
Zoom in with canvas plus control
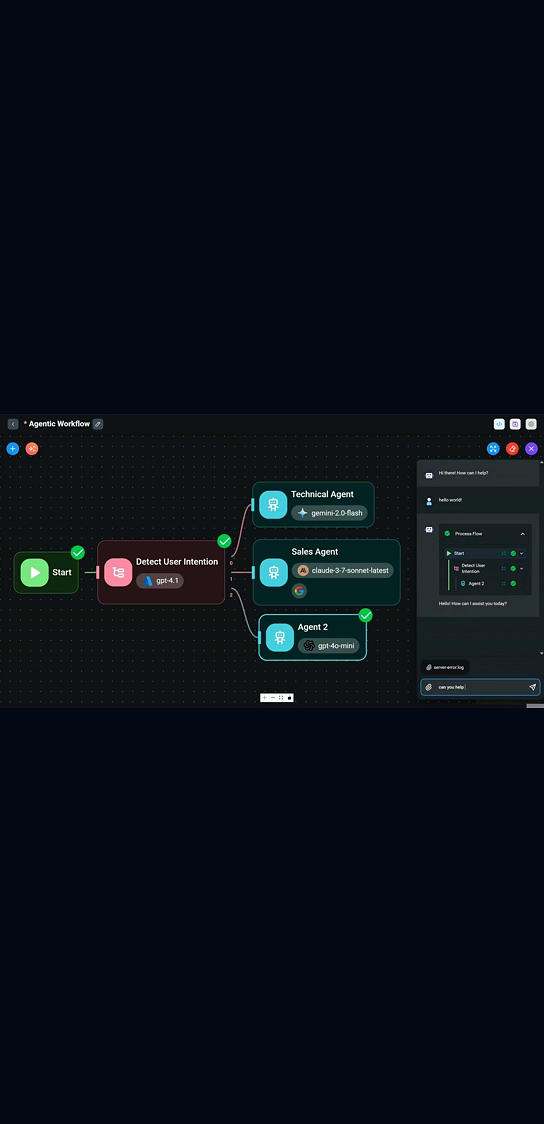pyautogui.click(x=264, y=697)
